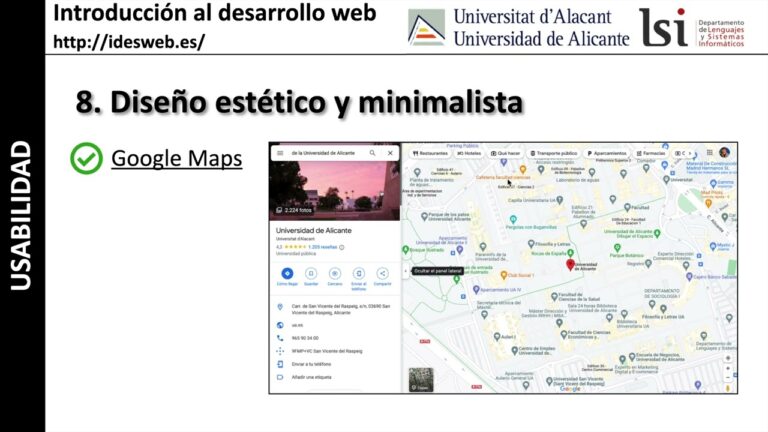Click the Universidad de Alicante place title
This screenshot has height=432, width=768.
pos(313,230)
